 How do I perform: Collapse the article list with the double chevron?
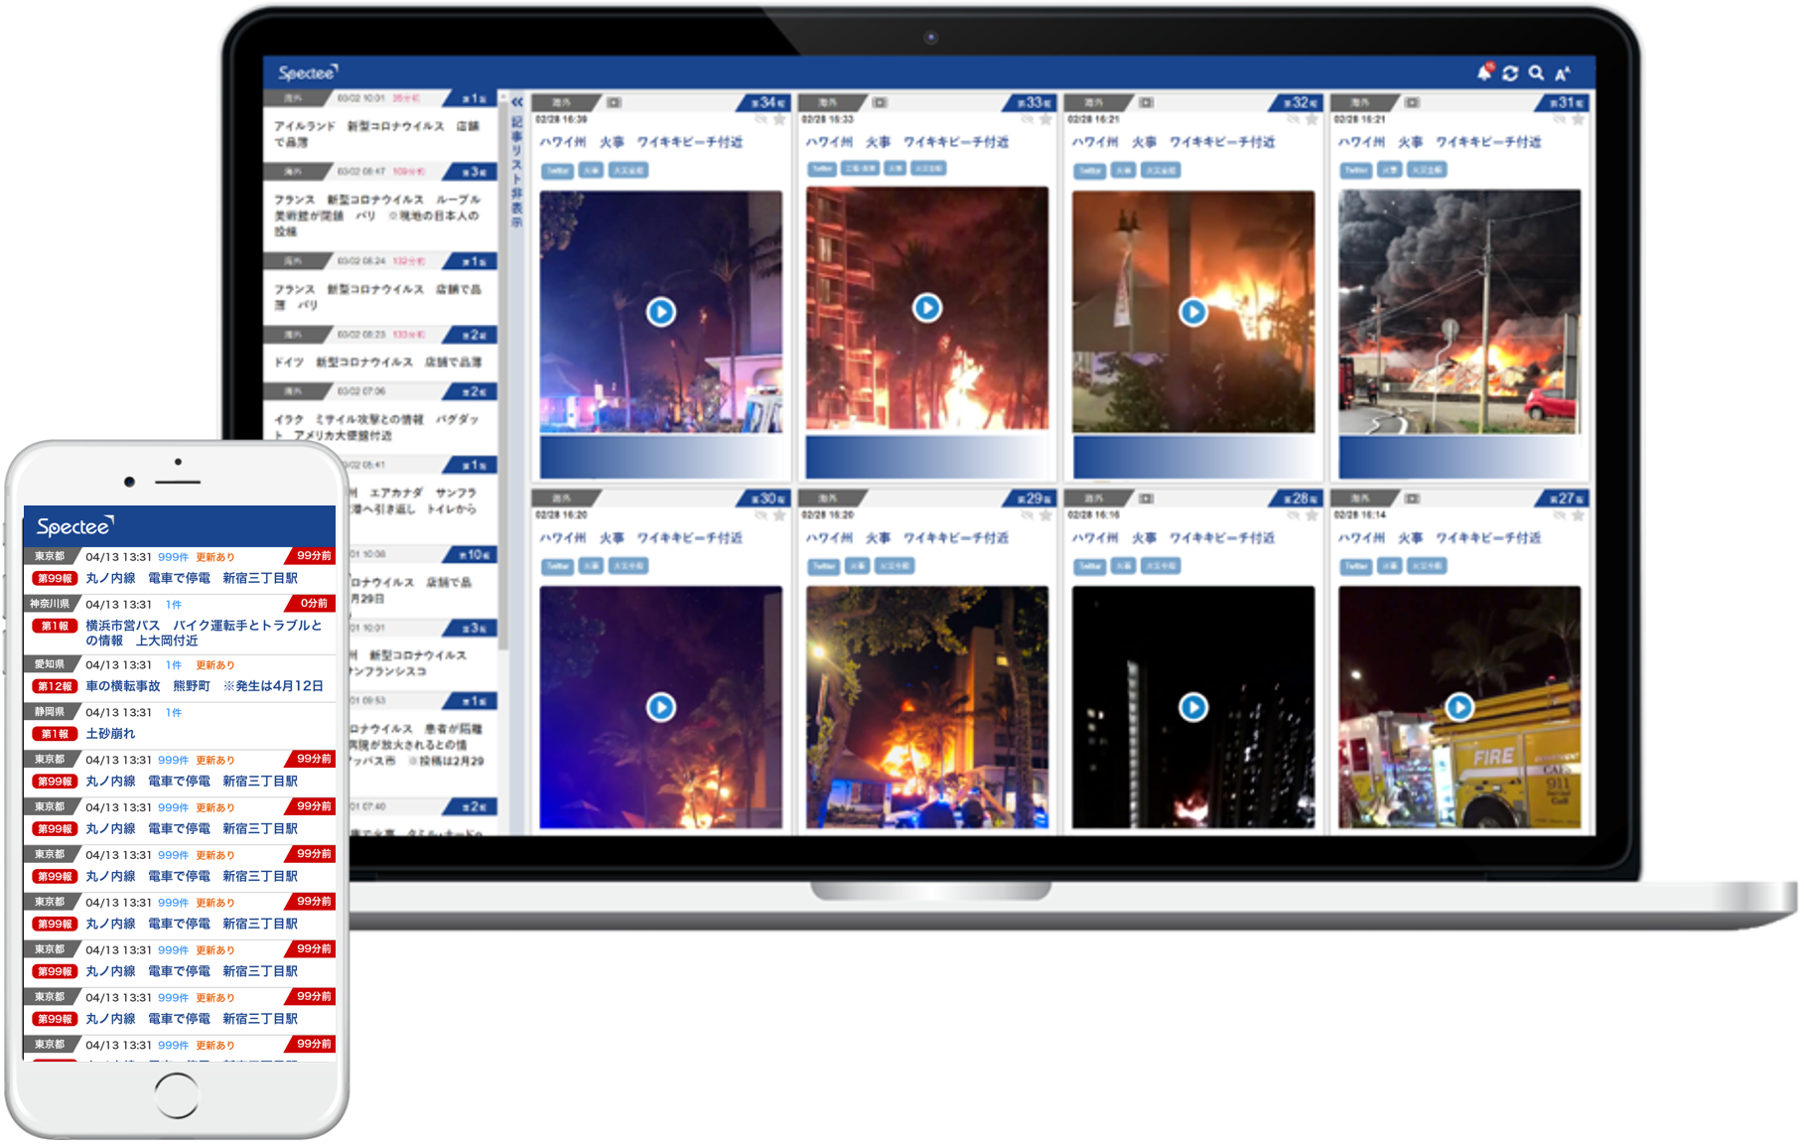(517, 102)
